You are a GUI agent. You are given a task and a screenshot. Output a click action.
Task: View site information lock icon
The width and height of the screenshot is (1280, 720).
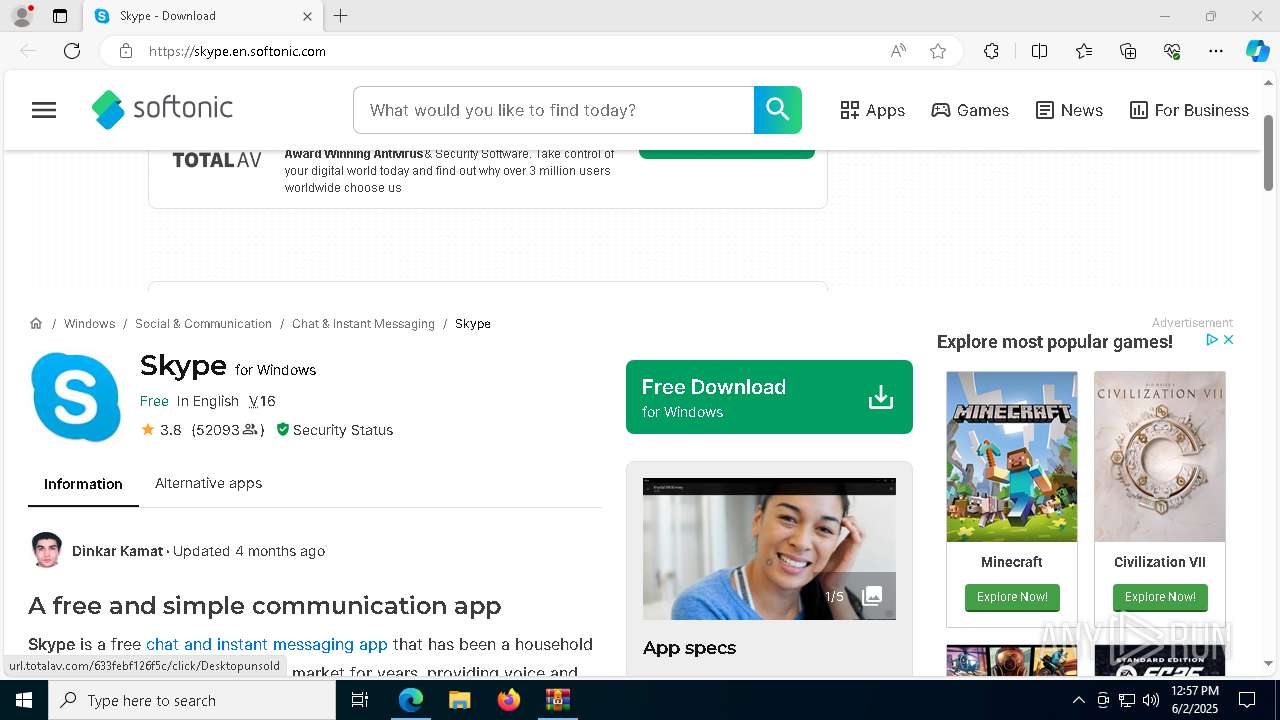[126, 51]
